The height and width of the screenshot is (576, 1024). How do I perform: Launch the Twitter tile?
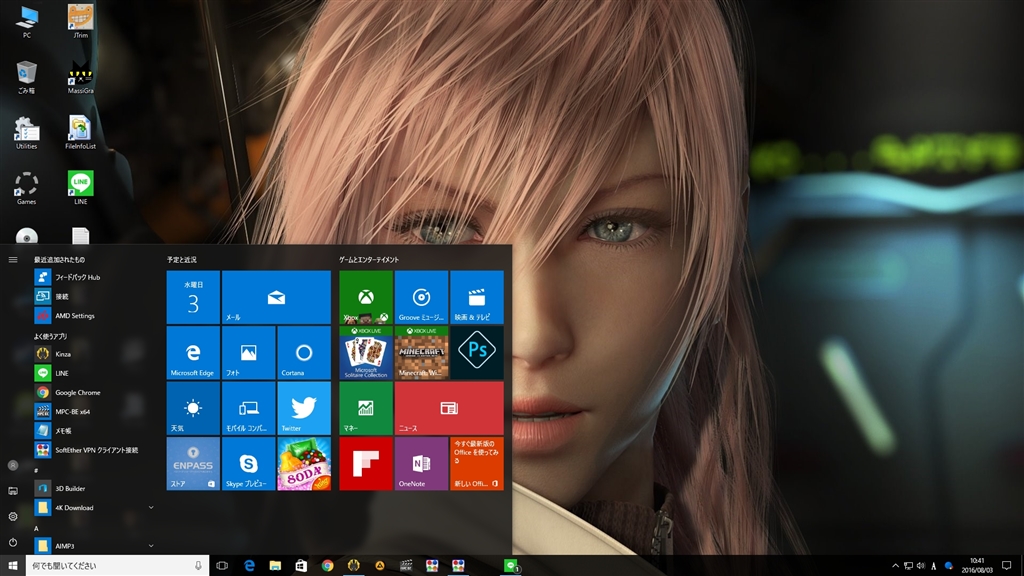(x=304, y=408)
